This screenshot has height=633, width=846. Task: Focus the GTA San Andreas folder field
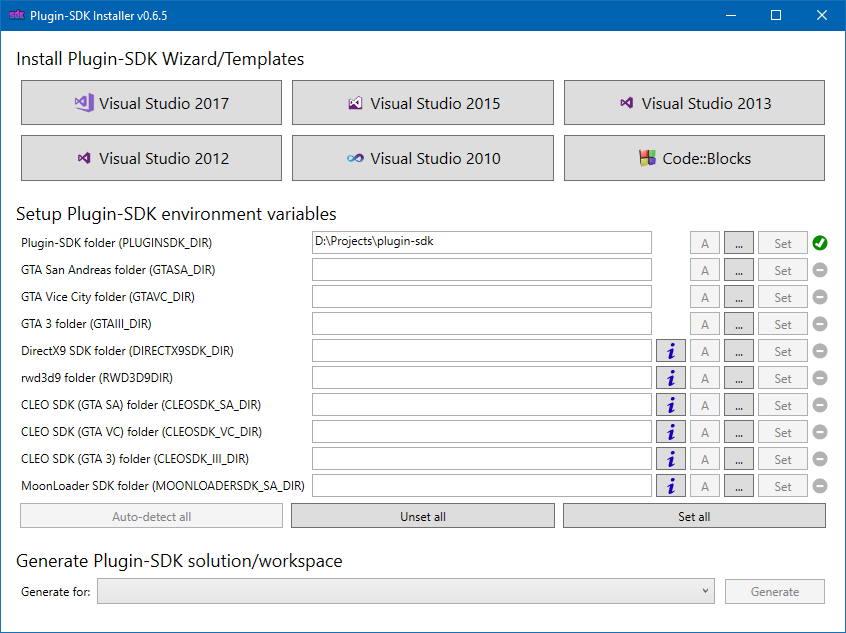(482, 270)
